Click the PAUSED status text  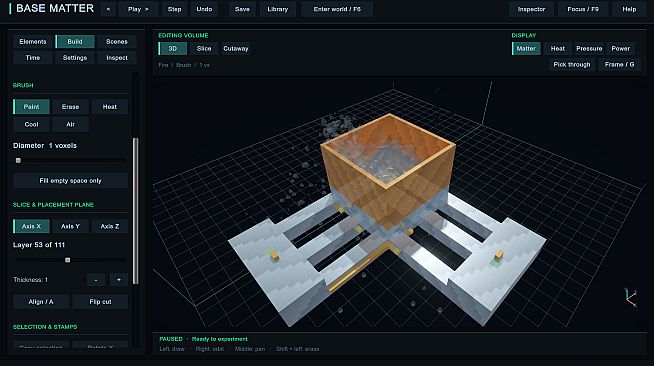pyautogui.click(x=171, y=339)
